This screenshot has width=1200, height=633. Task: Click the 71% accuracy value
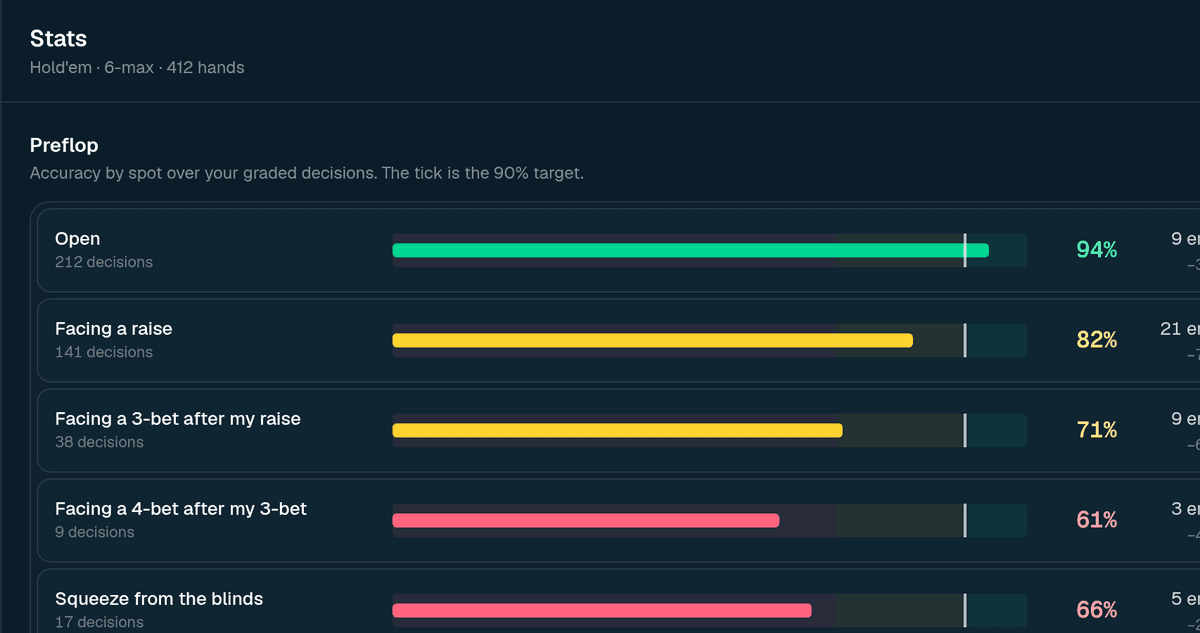coord(1096,430)
